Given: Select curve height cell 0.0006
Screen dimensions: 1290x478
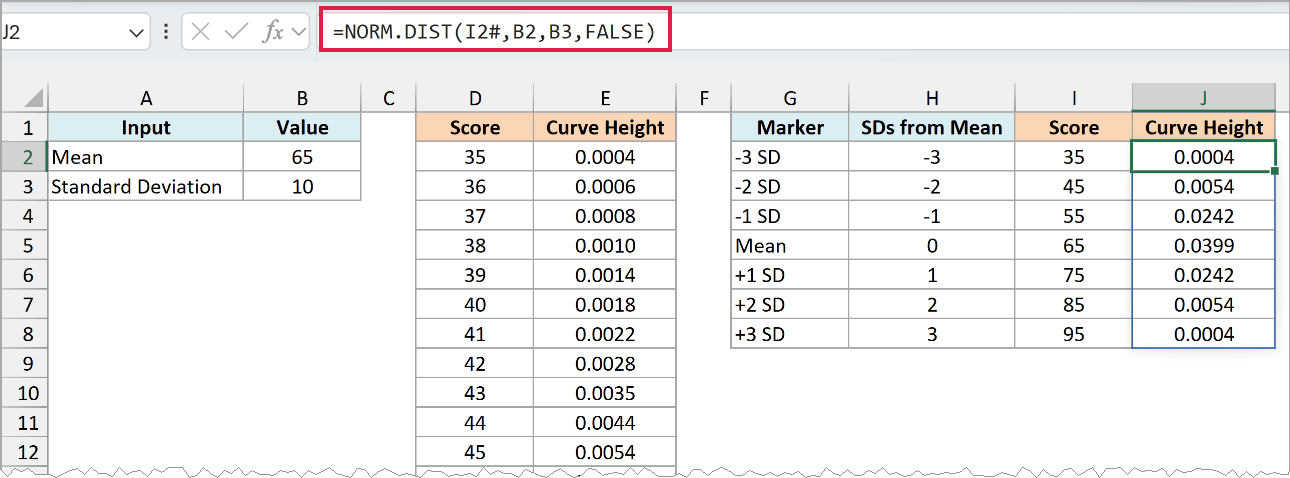Looking at the screenshot, I should [x=605, y=186].
